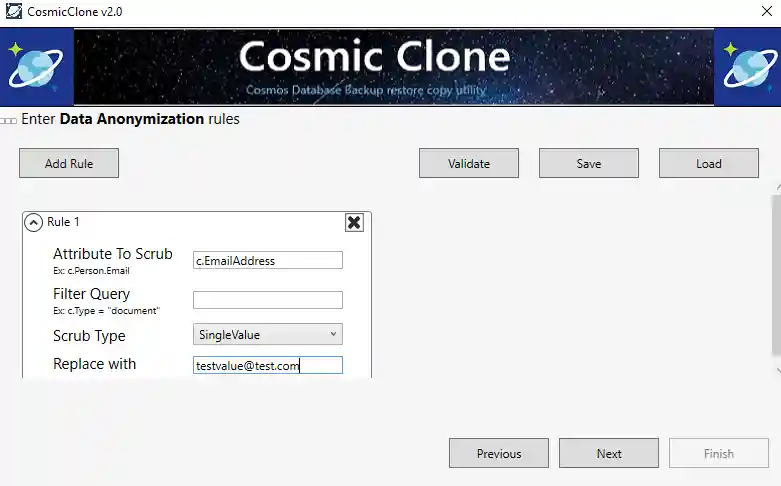Click the 'Ex: c.Person.Email' hint text

(91, 271)
